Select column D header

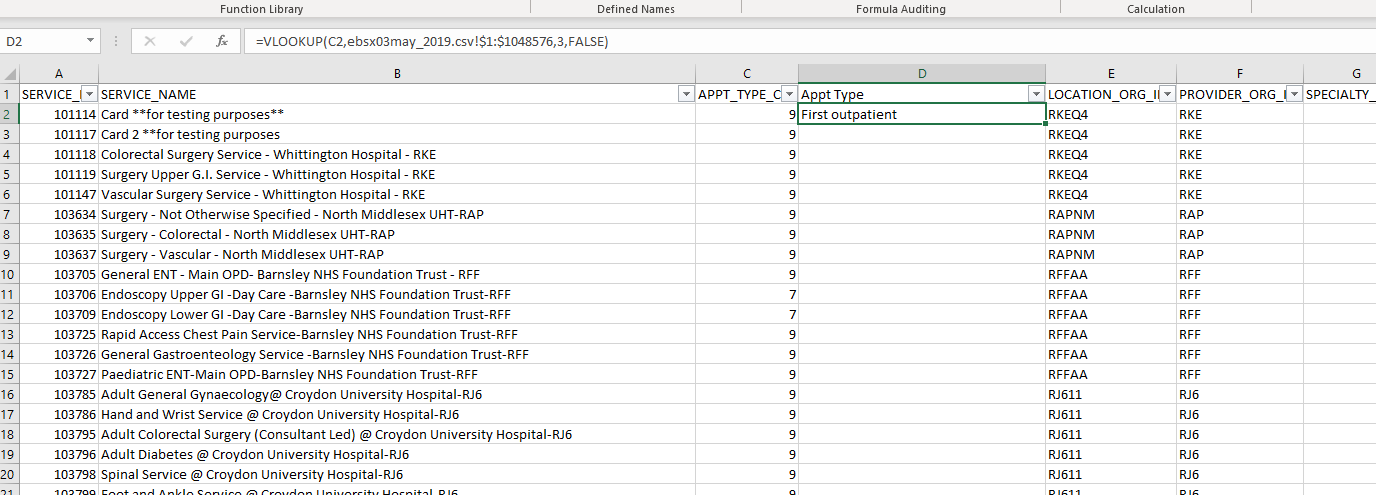[922, 74]
